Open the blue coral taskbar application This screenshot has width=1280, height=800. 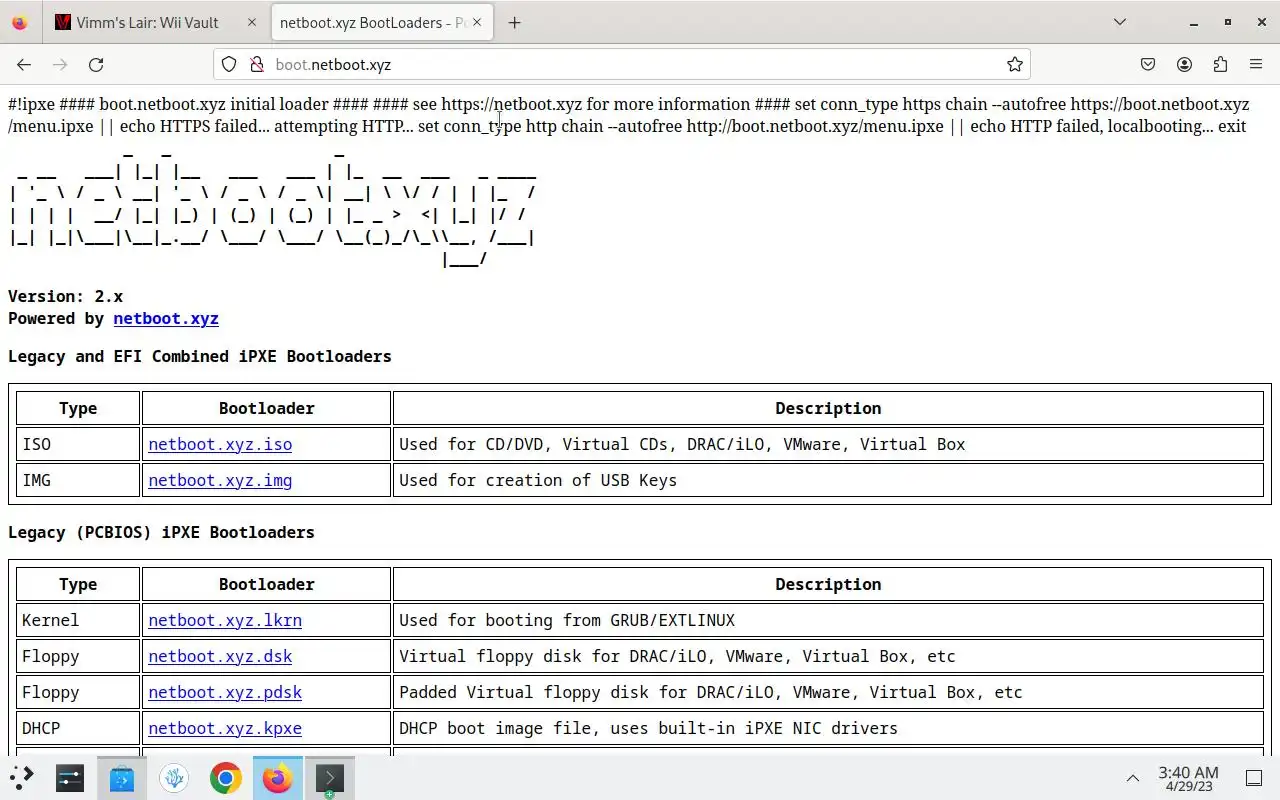point(174,777)
